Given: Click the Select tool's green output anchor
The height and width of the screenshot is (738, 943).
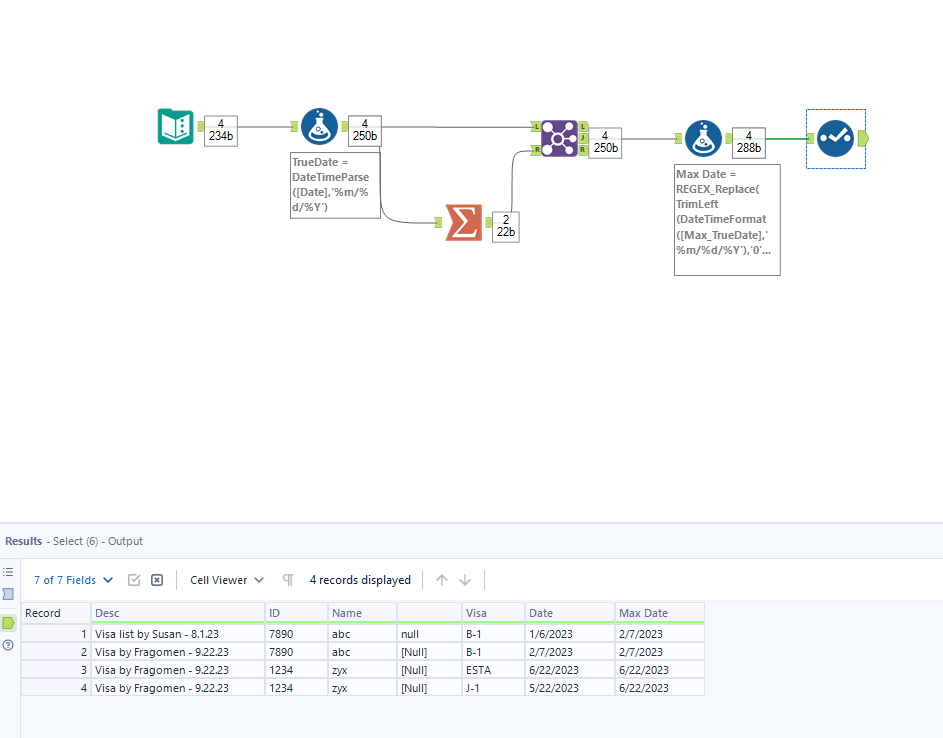Looking at the screenshot, I should [x=863, y=138].
